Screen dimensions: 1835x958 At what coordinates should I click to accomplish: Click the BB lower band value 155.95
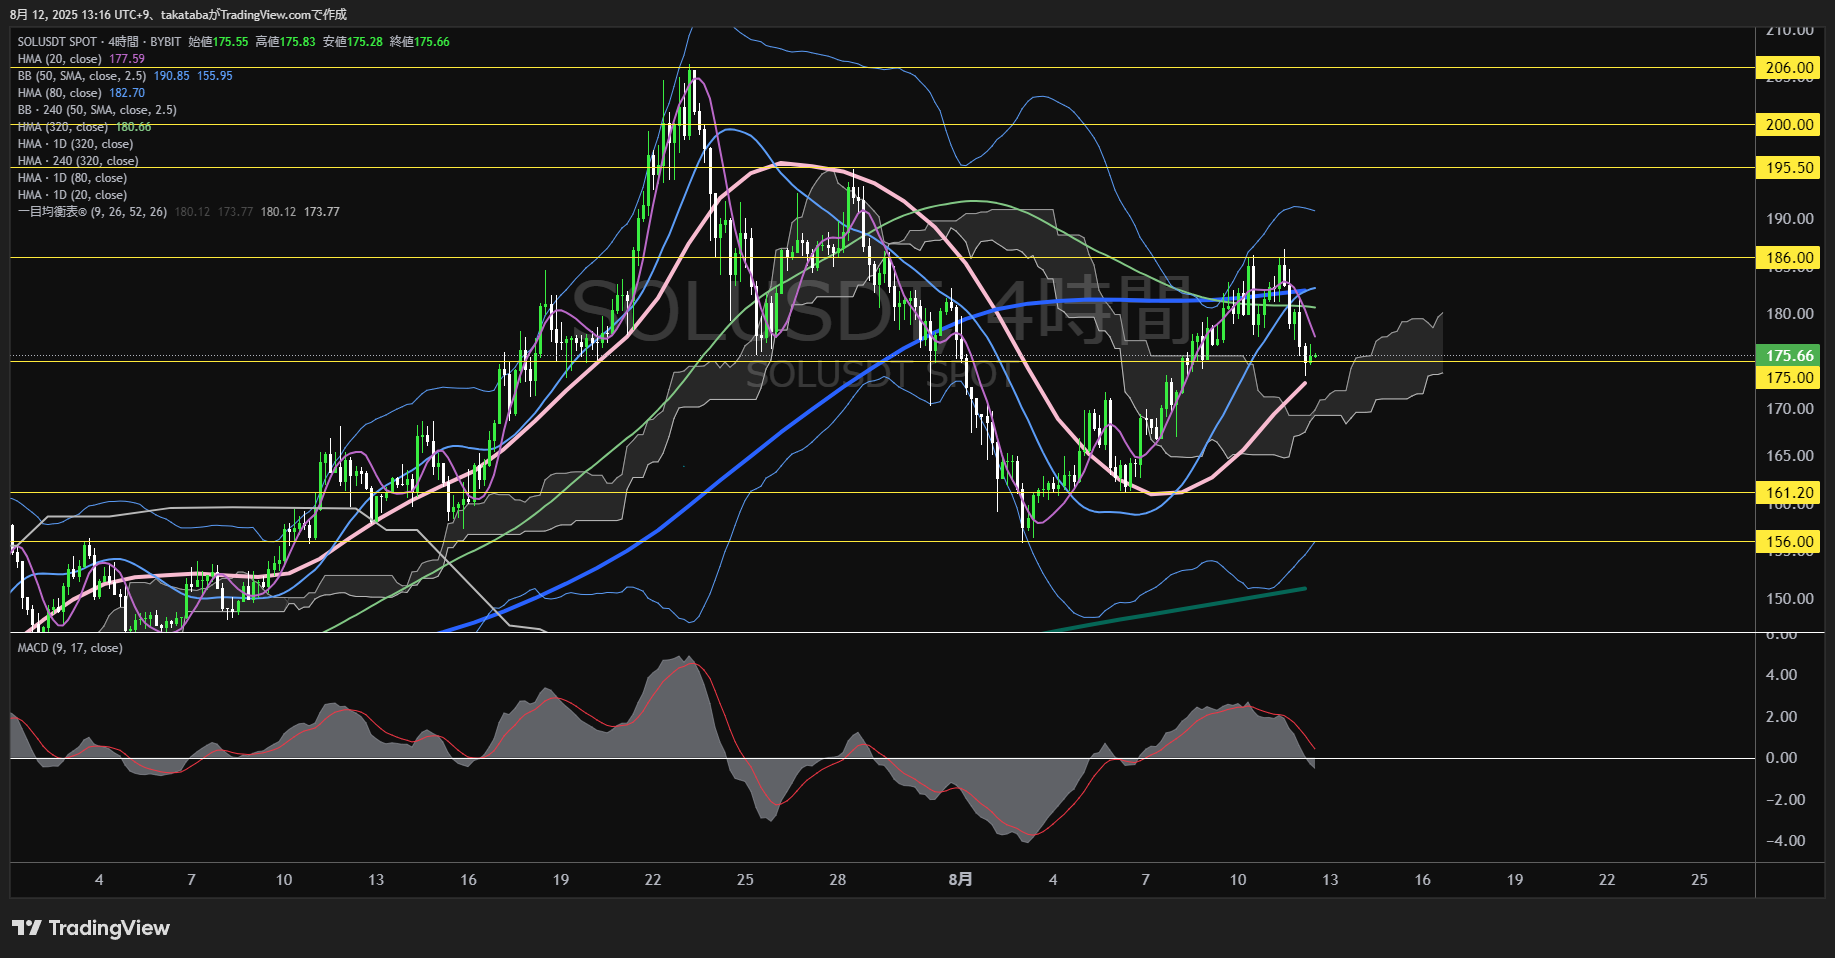coord(215,76)
